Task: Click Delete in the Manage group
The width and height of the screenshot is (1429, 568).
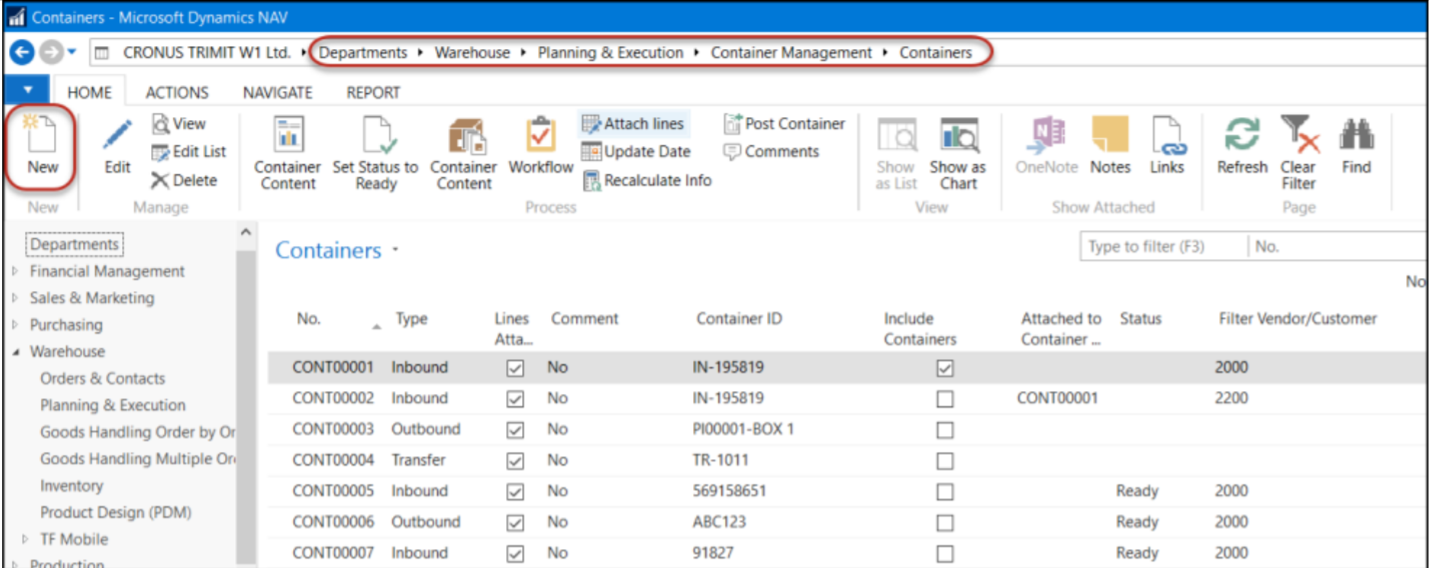Action: pyautogui.click(x=184, y=180)
